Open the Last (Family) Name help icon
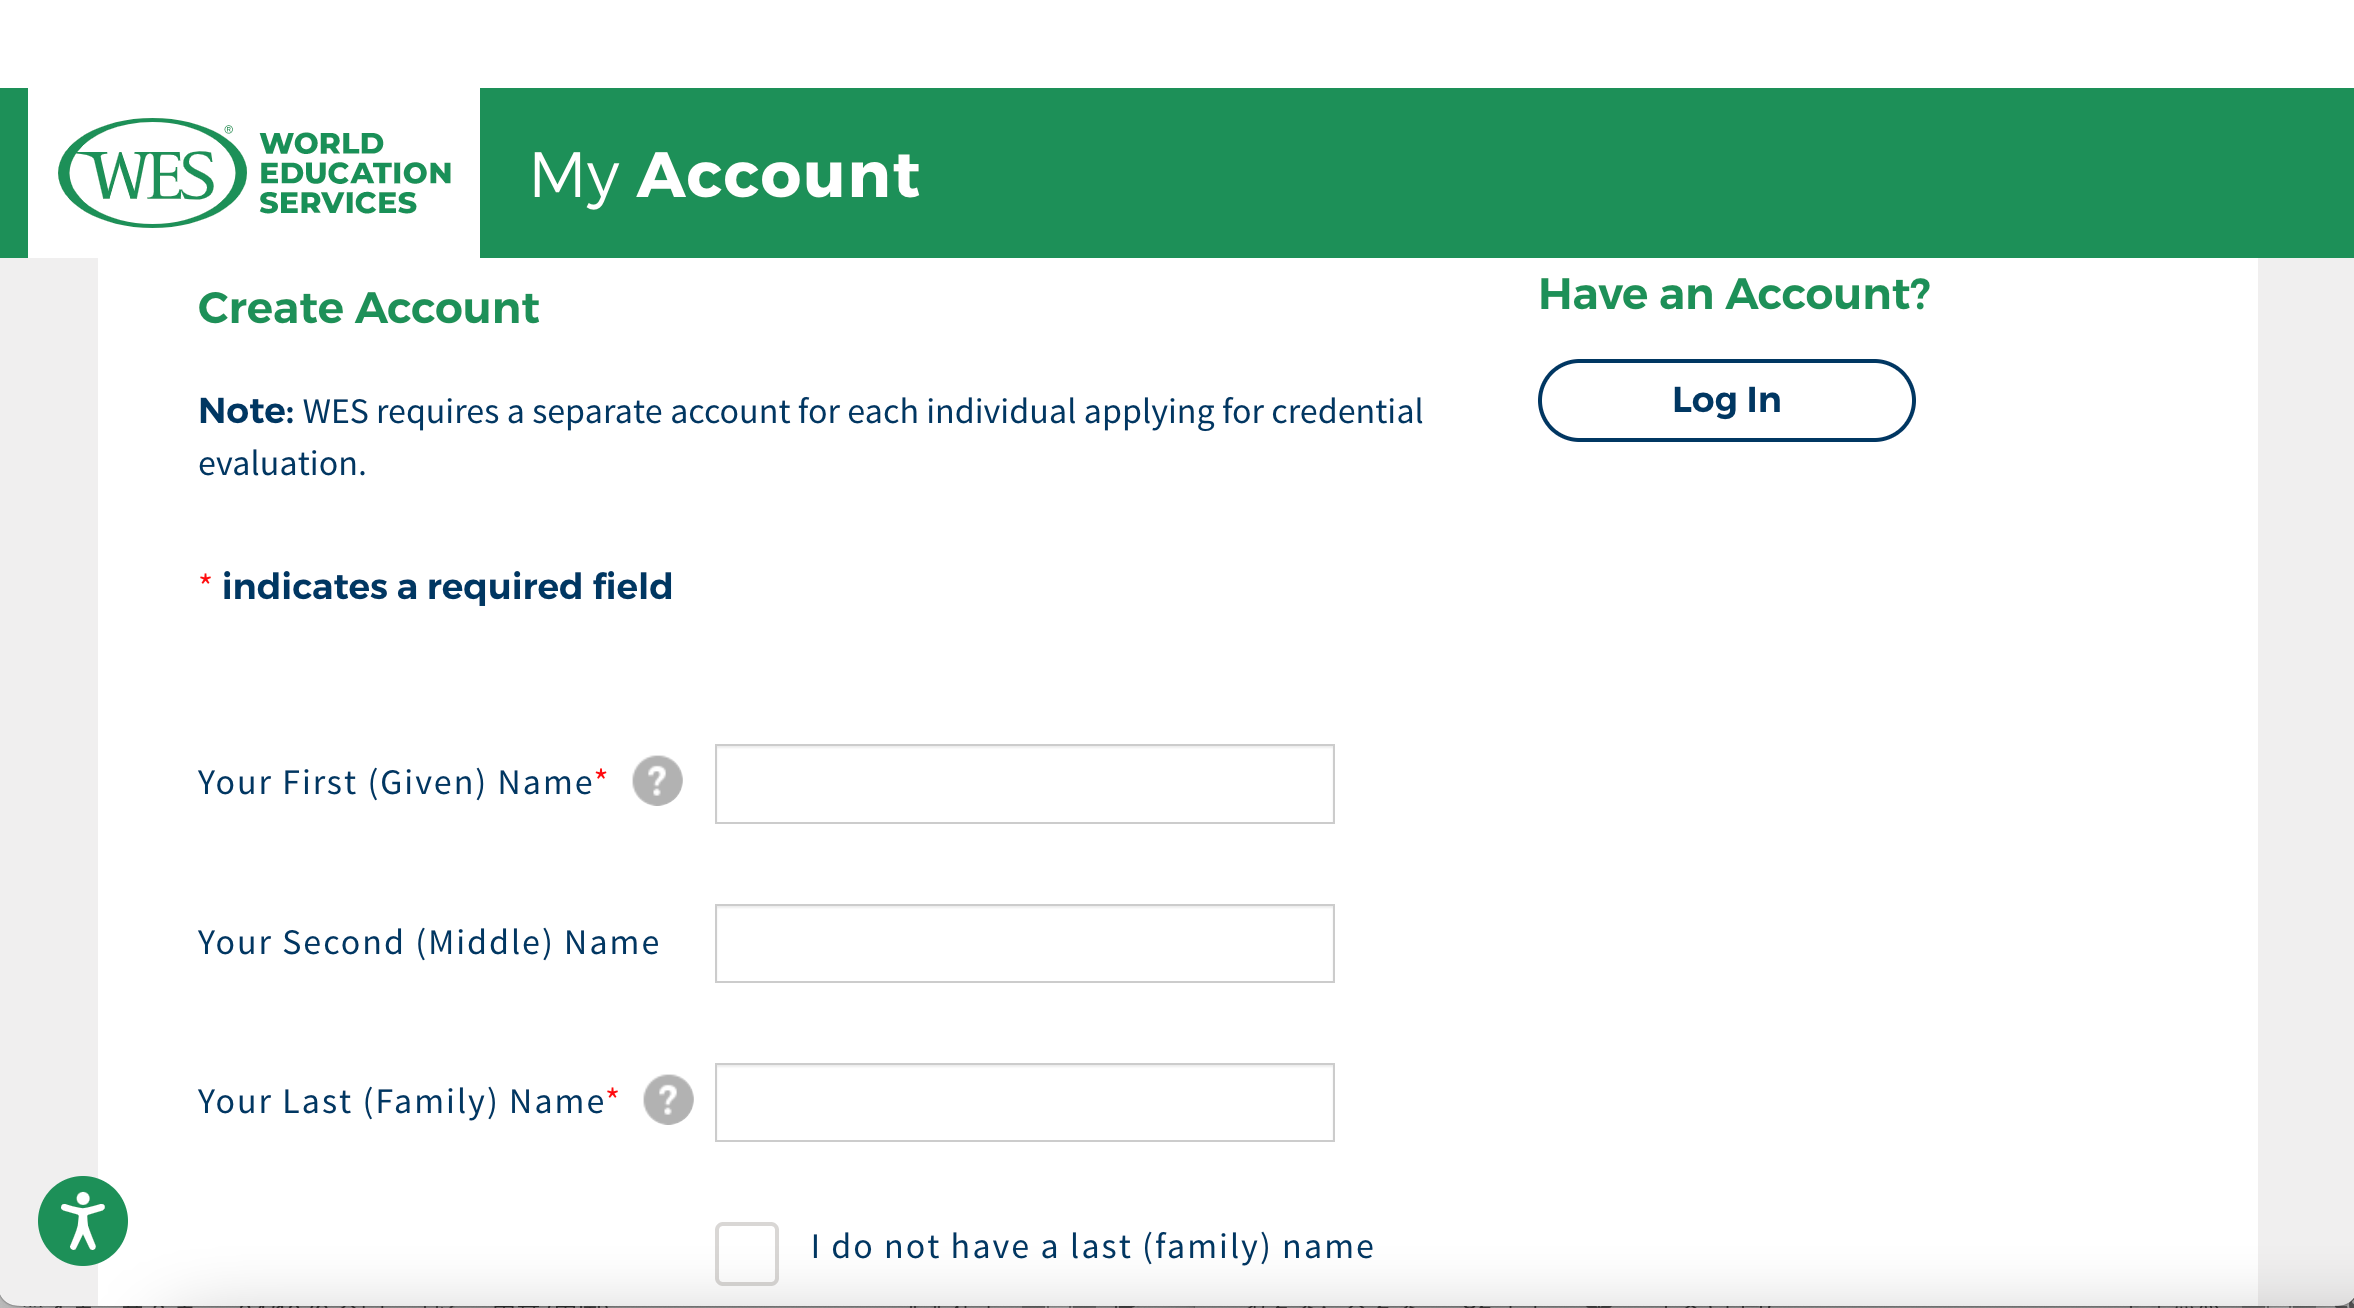 668,1100
